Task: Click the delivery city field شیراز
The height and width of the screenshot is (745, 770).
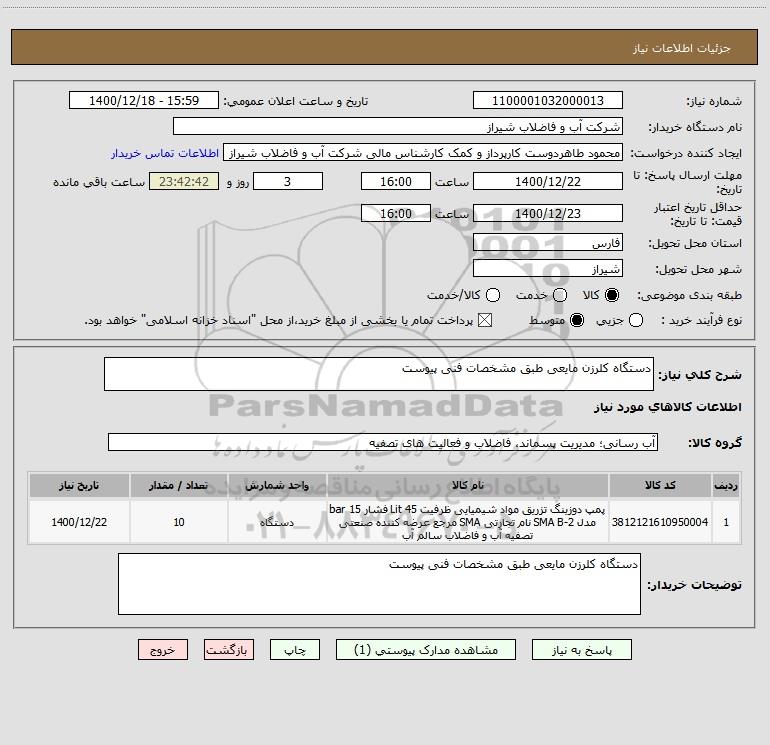Action: pyautogui.click(x=548, y=269)
